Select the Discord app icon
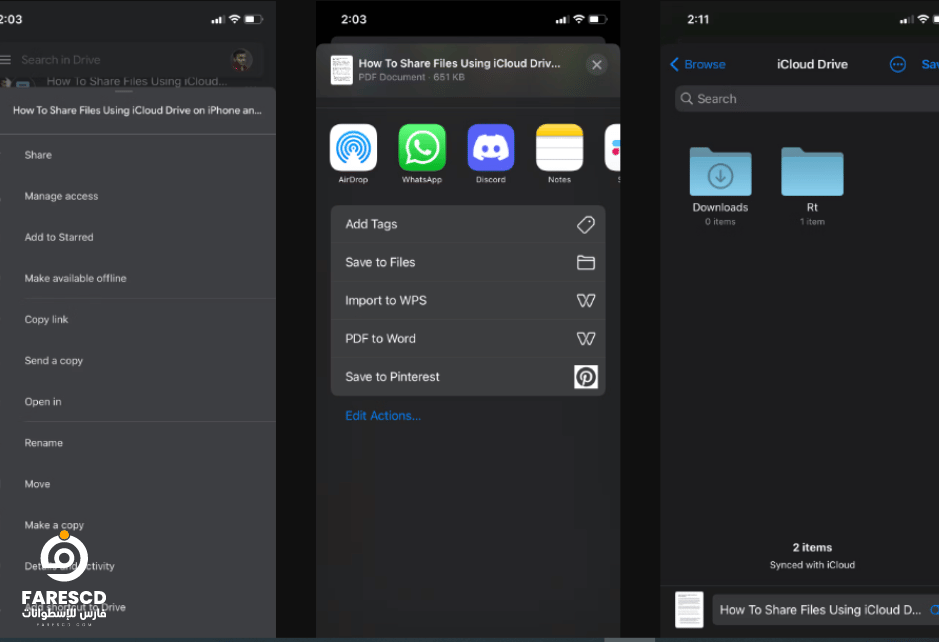 [x=491, y=147]
